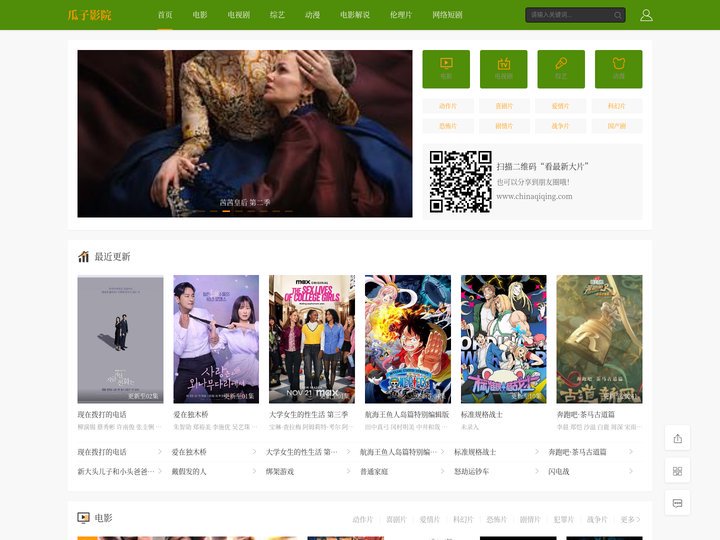Open the 综艺 nav menu item

pyautogui.click(x=277, y=15)
